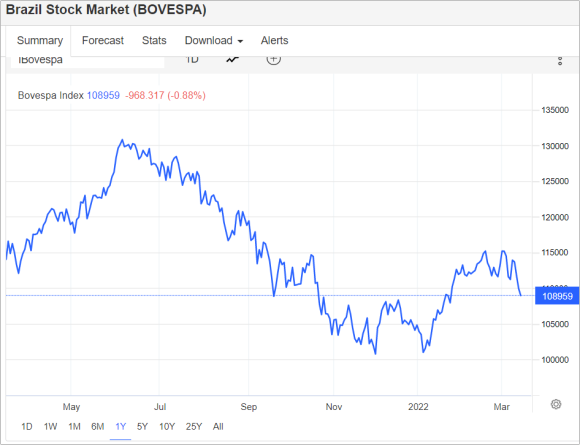Expand the Download dropdown

(214, 40)
